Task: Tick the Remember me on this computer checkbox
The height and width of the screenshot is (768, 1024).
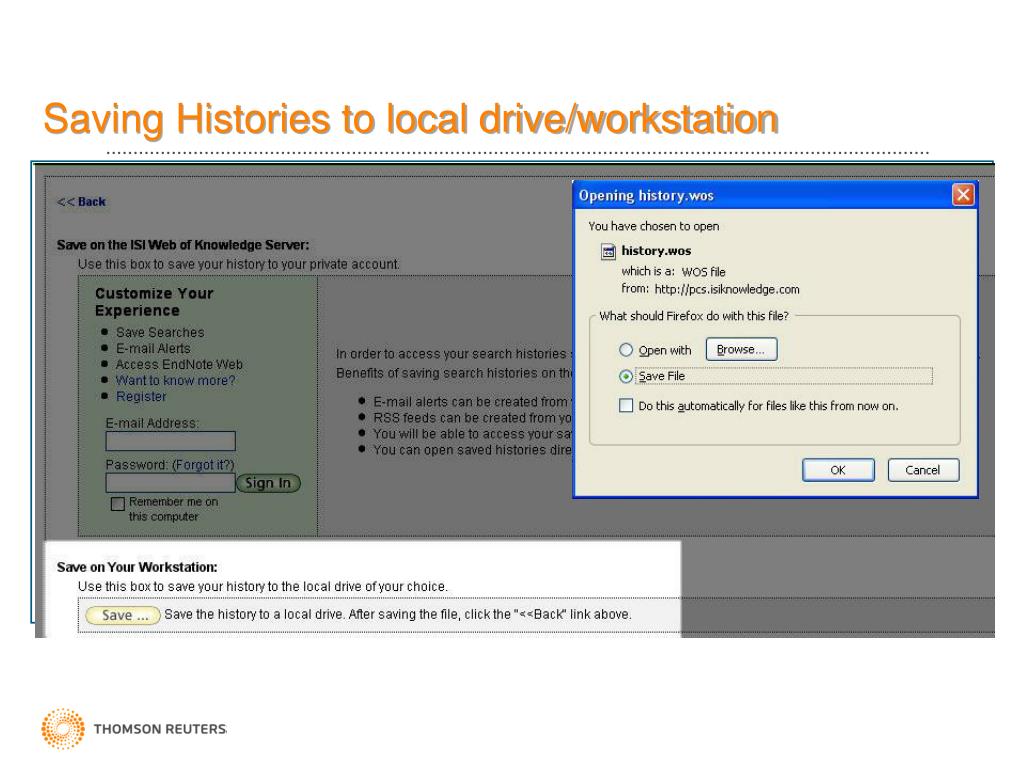Action: click(x=118, y=504)
